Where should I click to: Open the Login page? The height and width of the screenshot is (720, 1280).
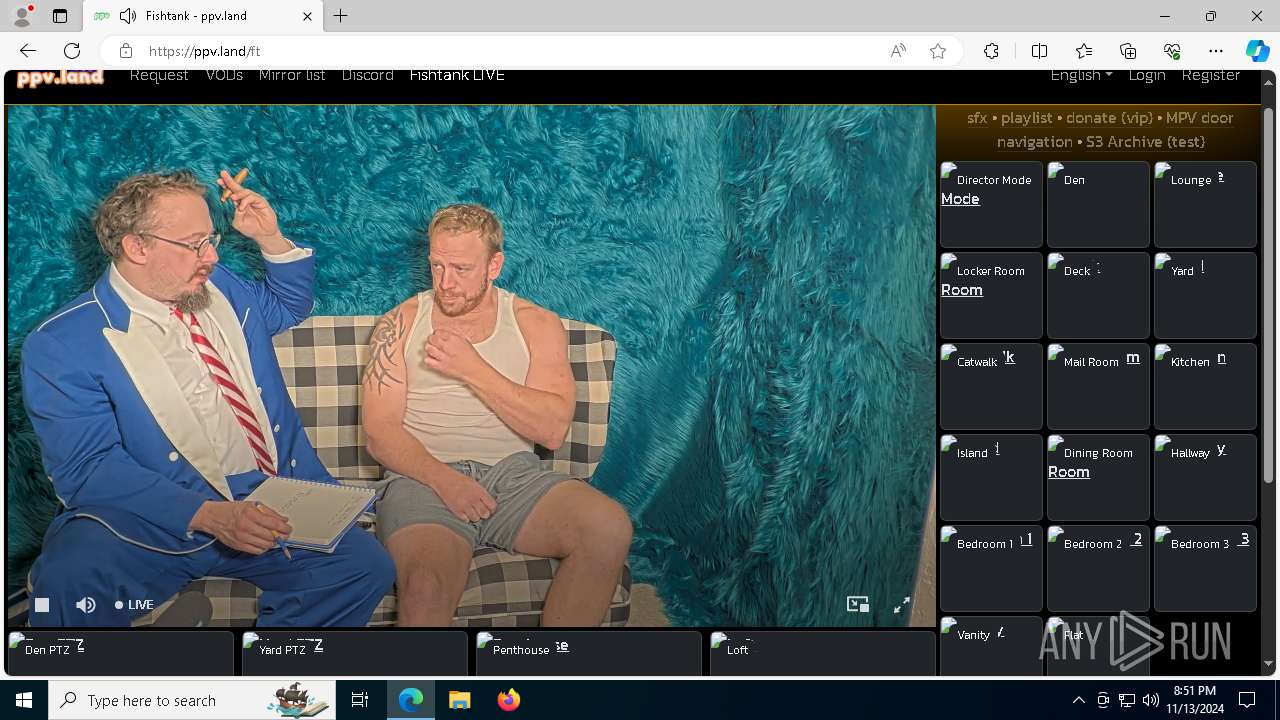pyautogui.click(x=1147, y=75)
